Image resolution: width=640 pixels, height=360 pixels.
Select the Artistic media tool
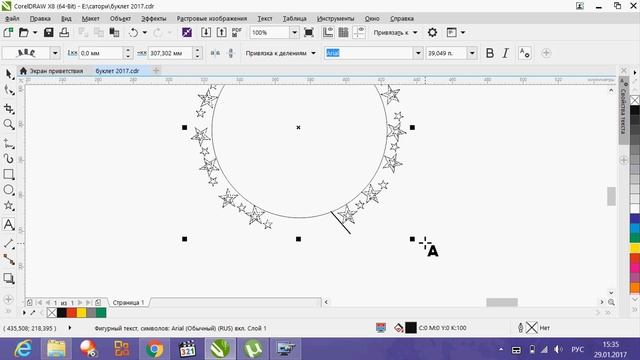[x=9, y=158]
